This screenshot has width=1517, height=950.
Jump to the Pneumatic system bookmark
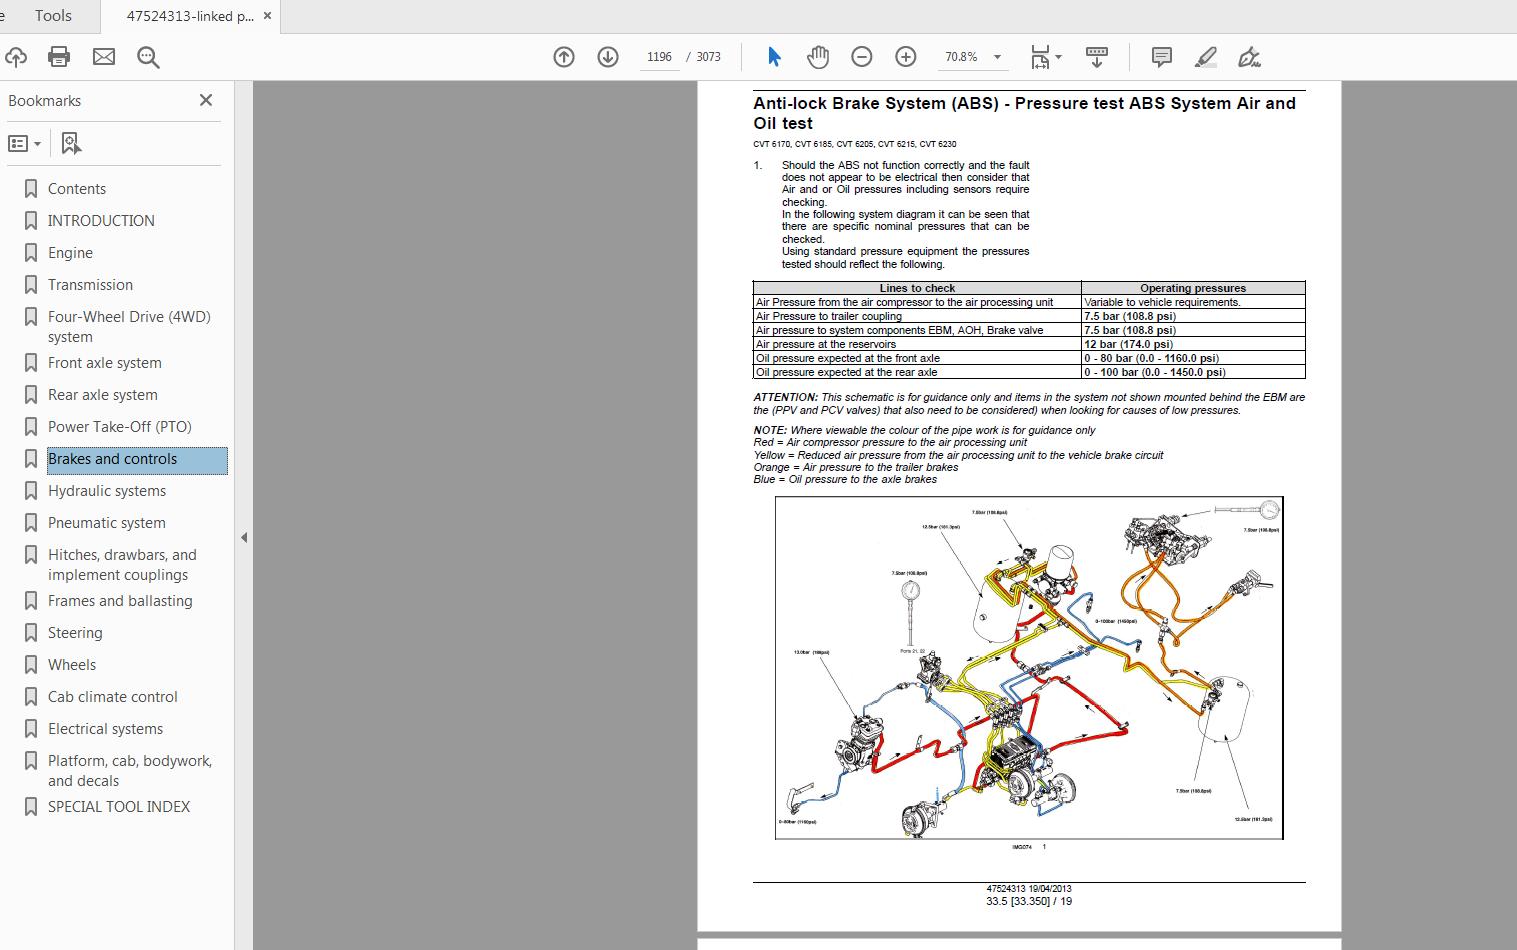tap(106, 522)
